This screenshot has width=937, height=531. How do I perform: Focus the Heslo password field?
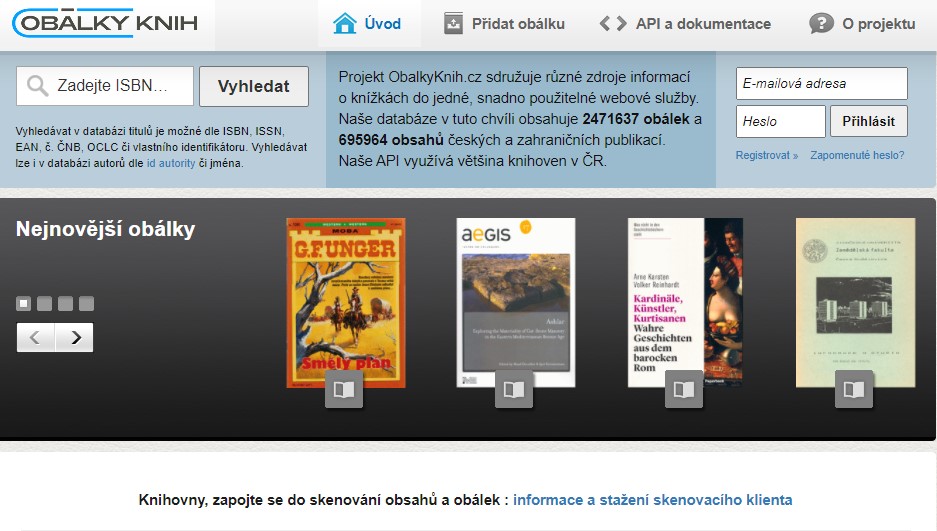[x=780, y=121]
